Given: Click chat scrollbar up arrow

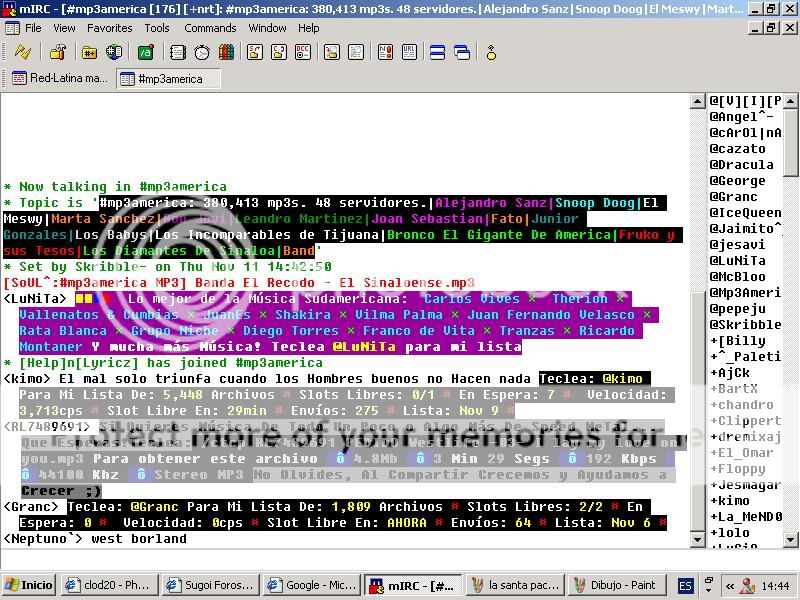Looking at the screenshot, I should point(697,101).
